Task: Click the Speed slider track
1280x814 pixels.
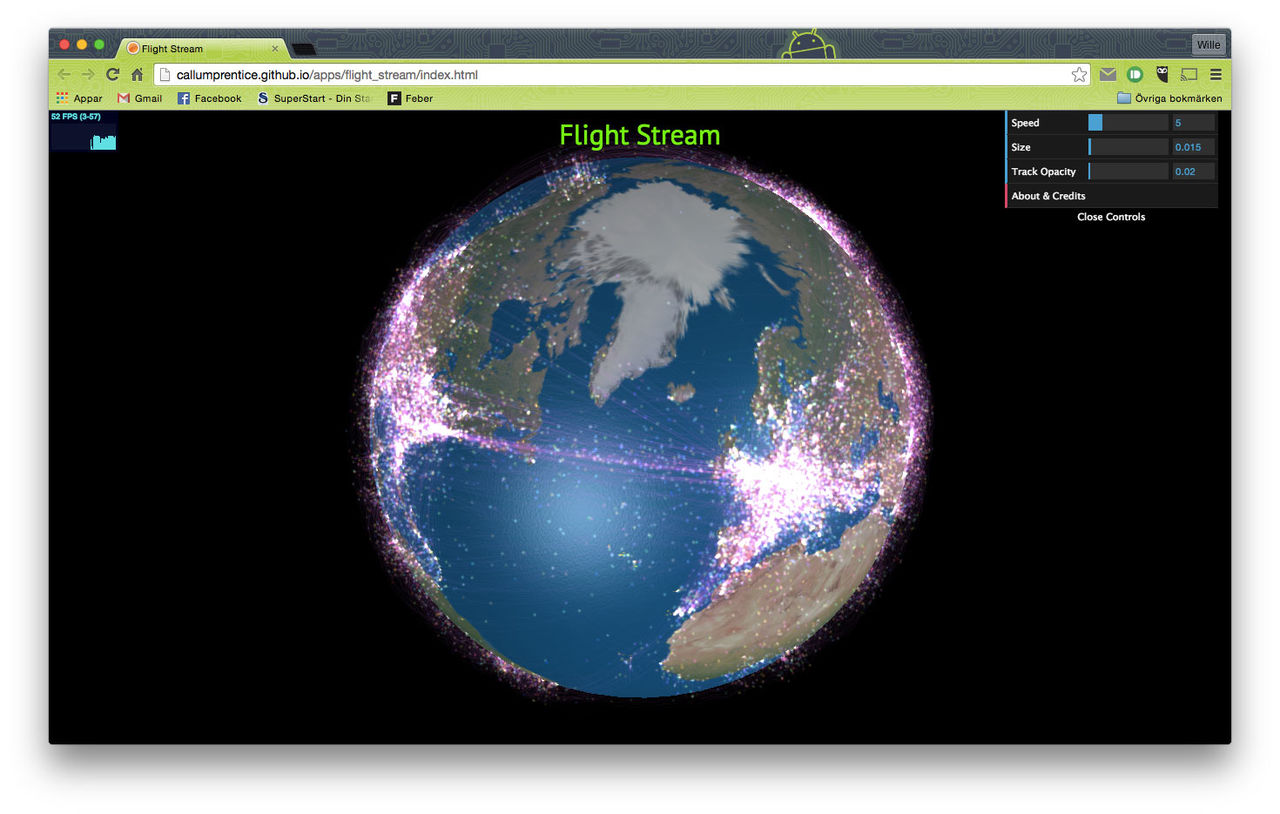Action: click(x=1128, y=123)
